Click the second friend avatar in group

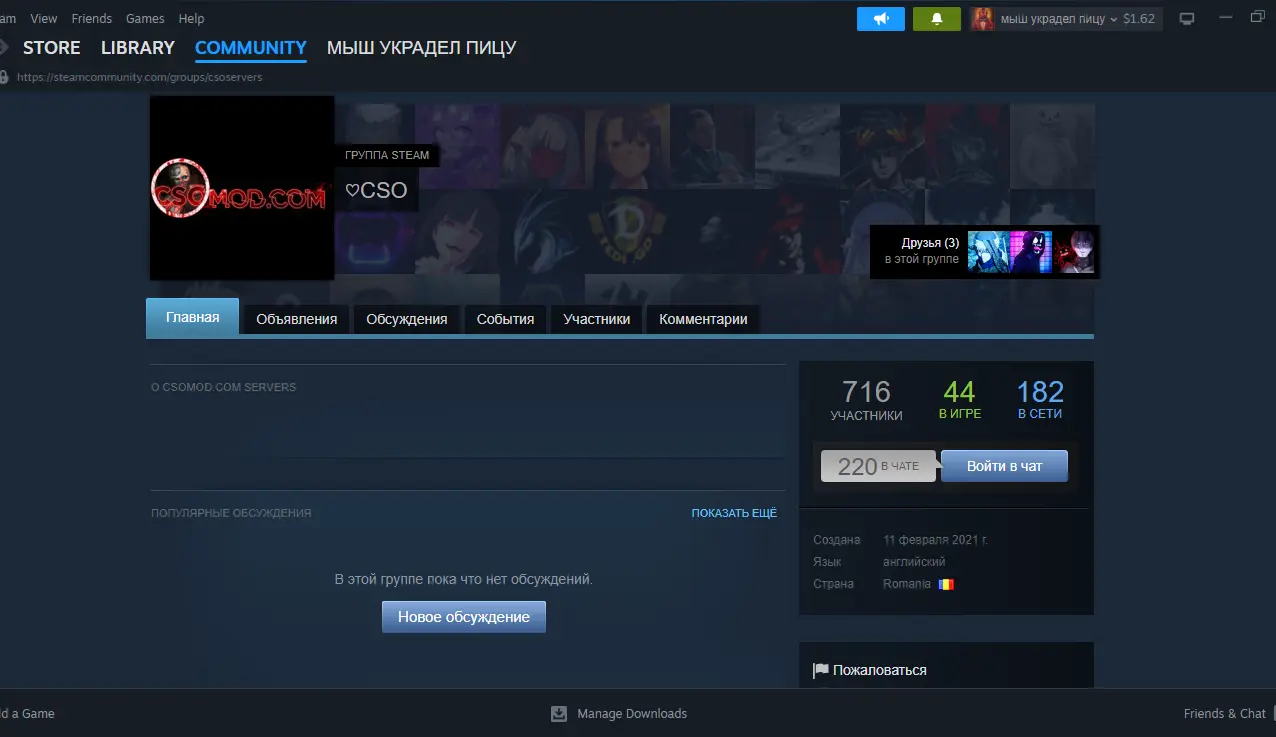pos(1031,252)
